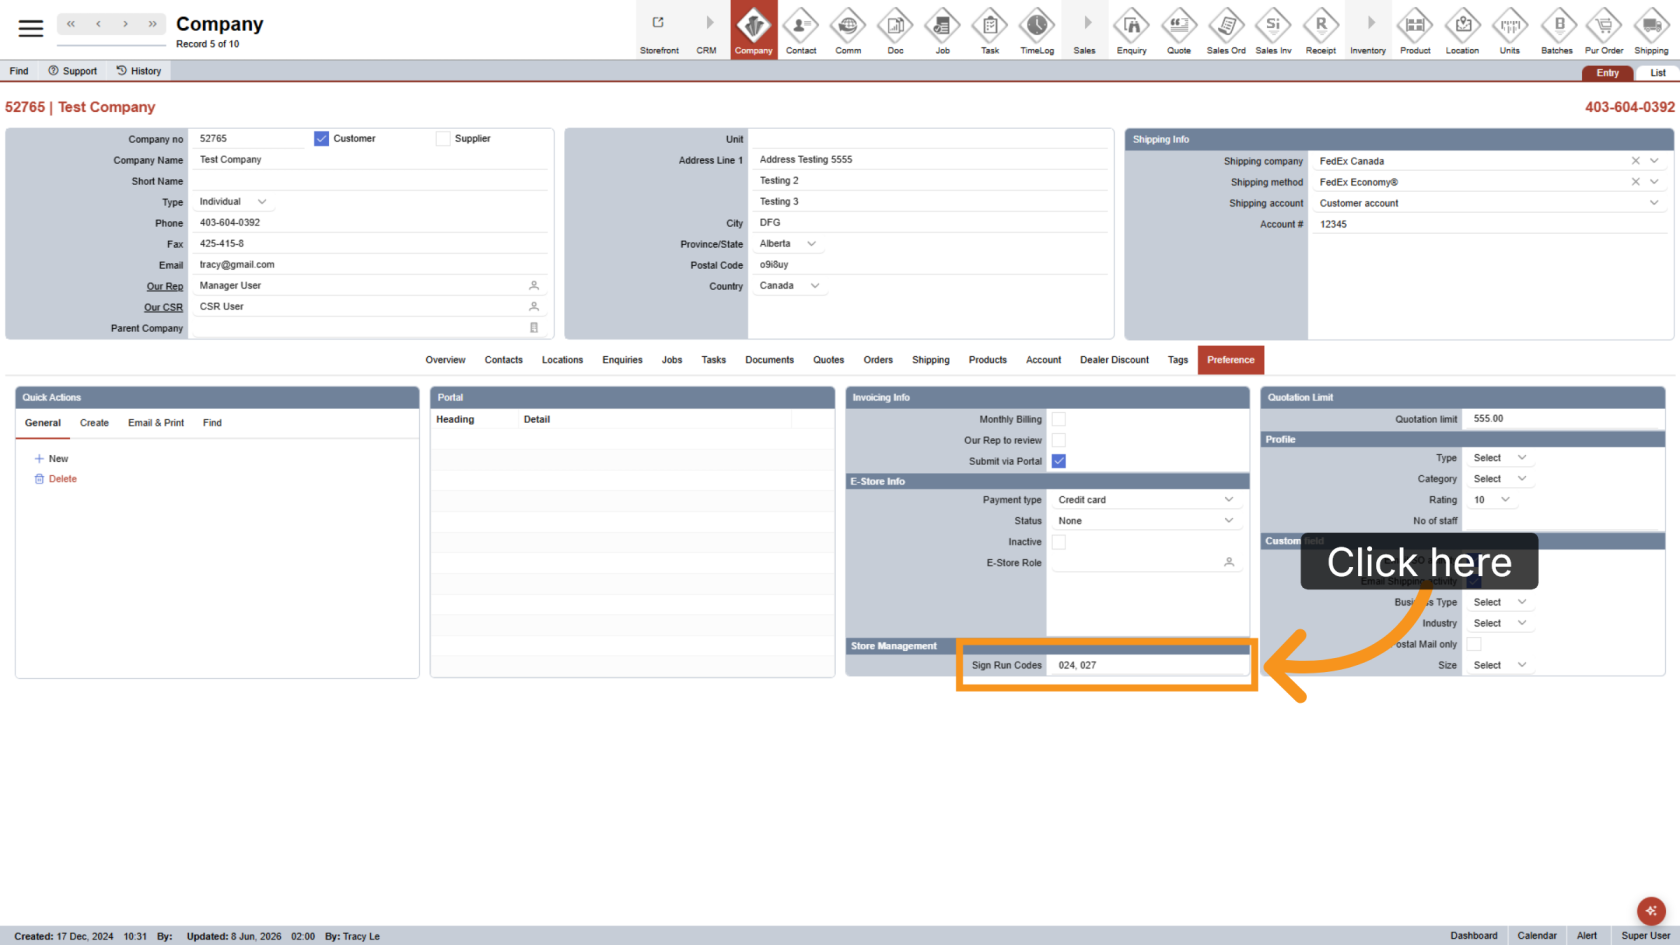The height and width of the screenshot is (945, 1680).
Task: Open the hamburger main menu
Action: (31, 29)
